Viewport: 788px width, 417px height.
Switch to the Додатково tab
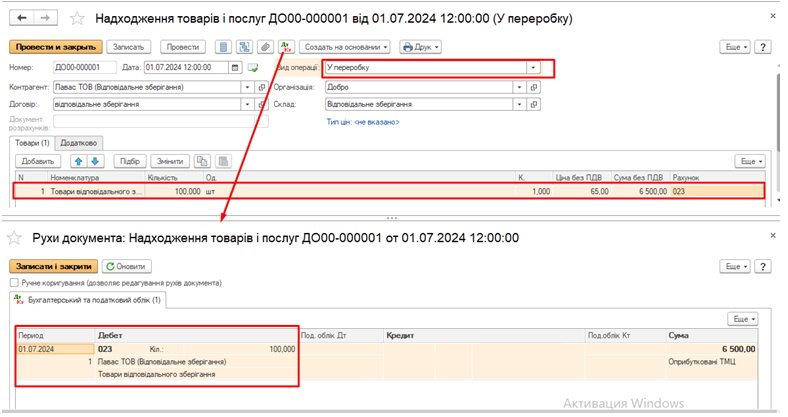[78, 143]
